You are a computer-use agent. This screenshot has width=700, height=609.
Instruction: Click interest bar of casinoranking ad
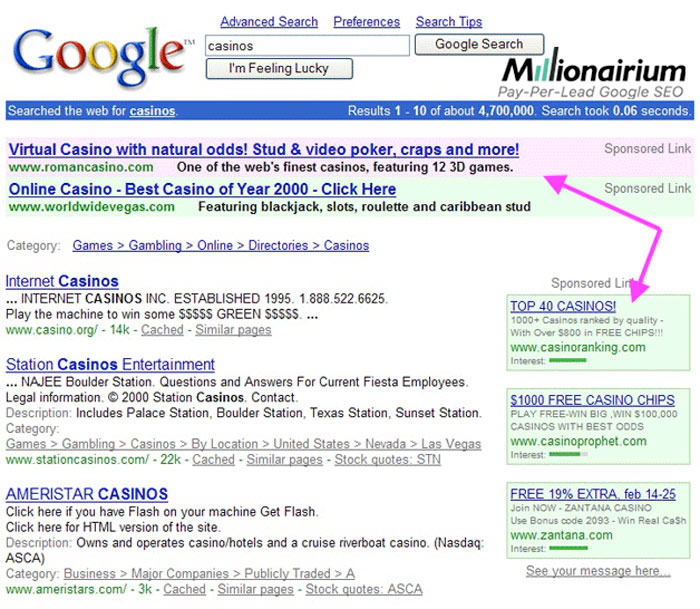(x=567, y=360)
